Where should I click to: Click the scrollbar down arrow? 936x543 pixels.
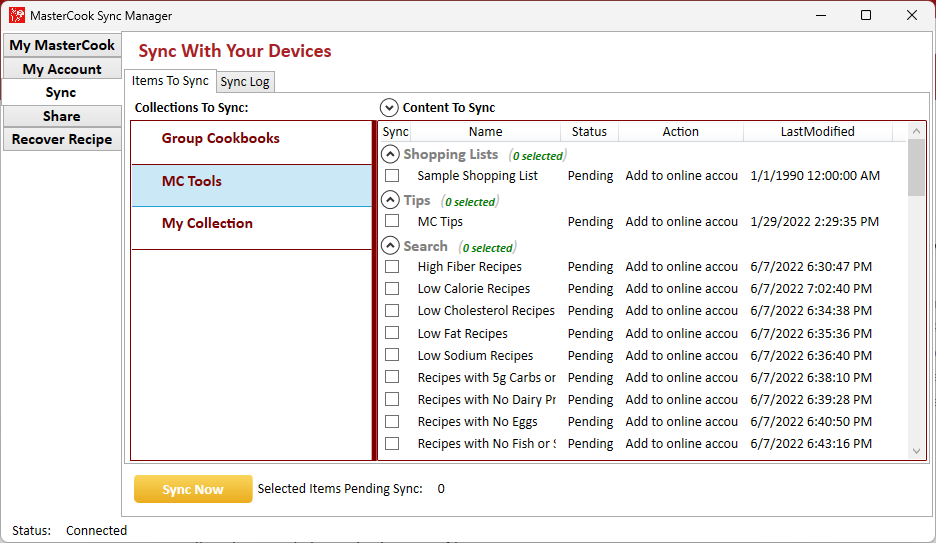click(916, 452)
